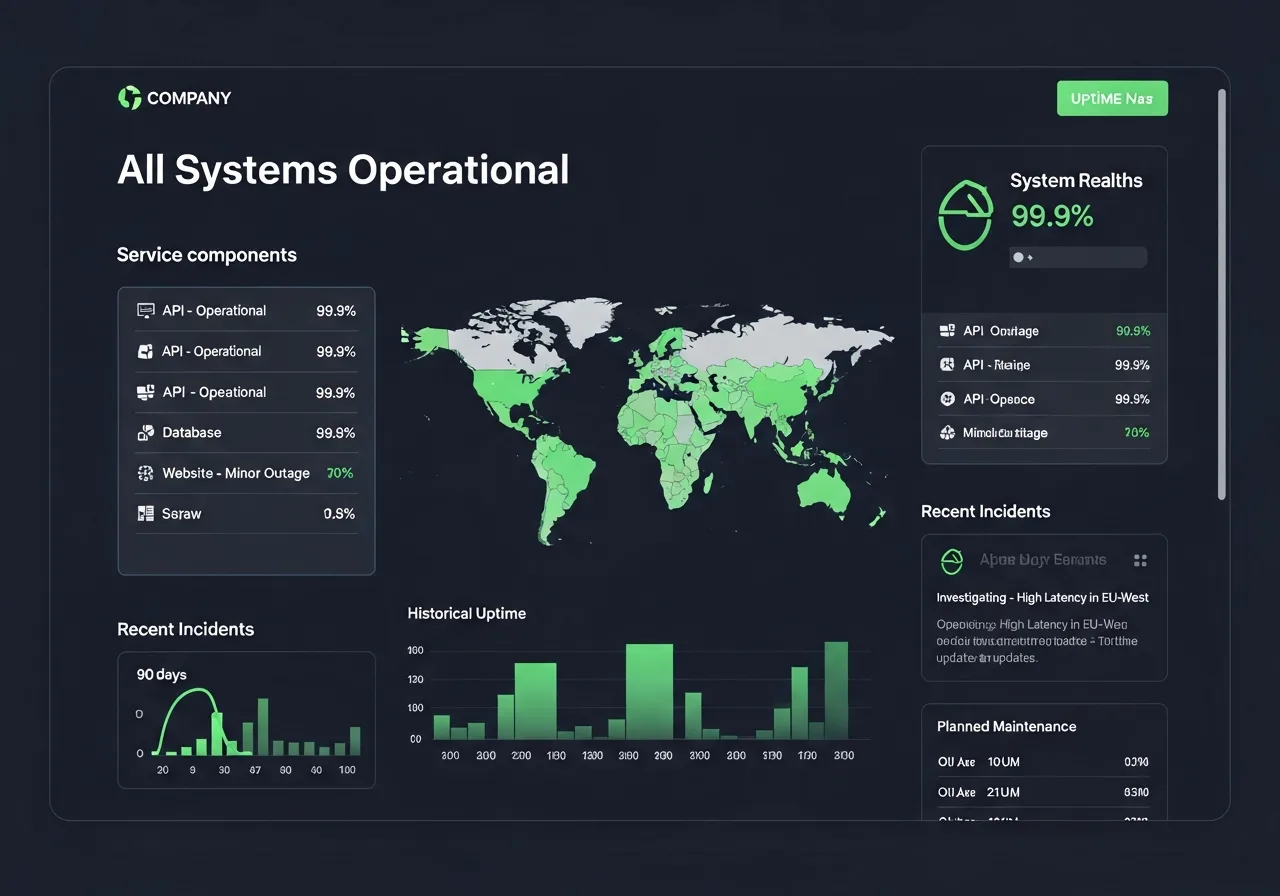
Task: Click the green Company logo icon
Action: click(129, 98)
